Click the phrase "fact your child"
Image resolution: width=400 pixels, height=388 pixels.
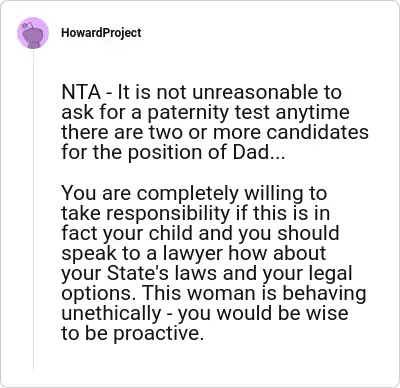(127, 233)
